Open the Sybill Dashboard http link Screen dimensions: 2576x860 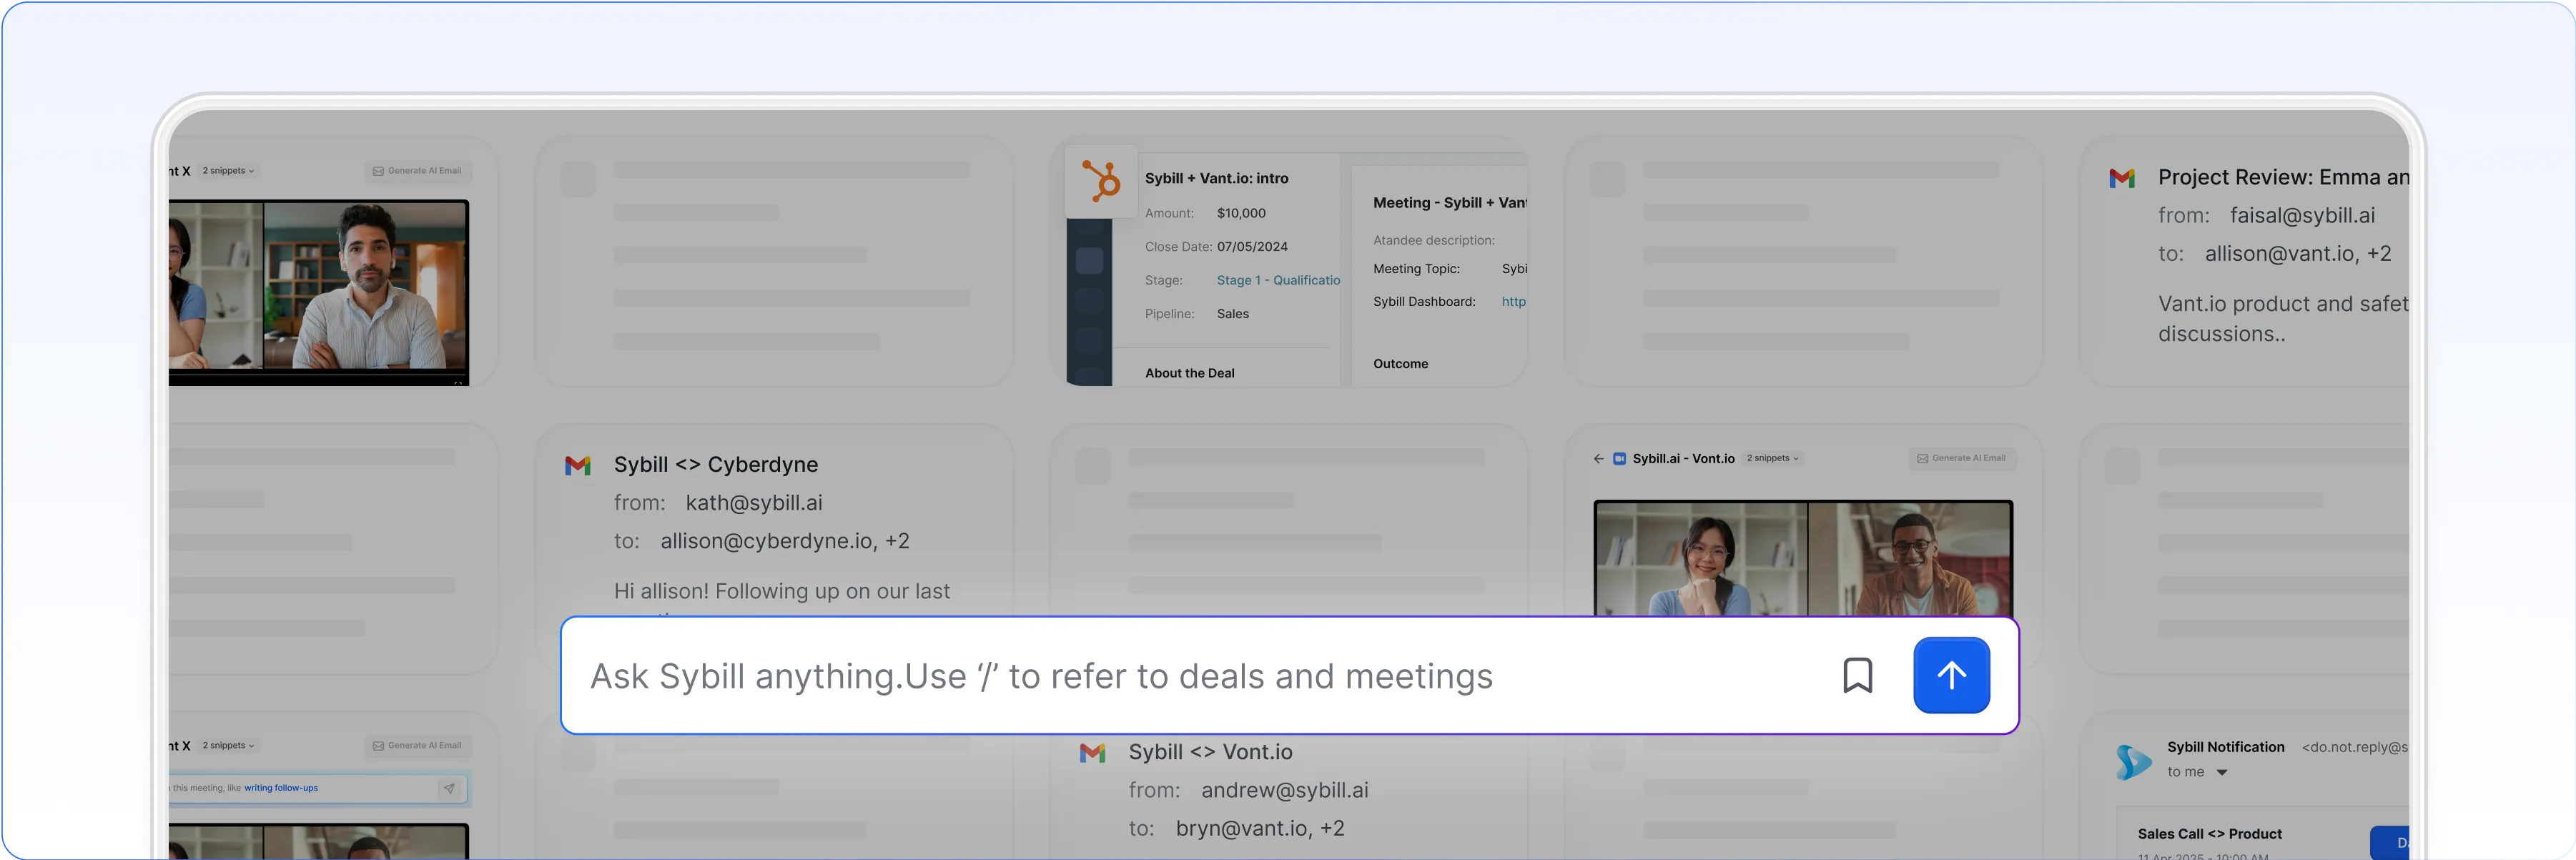point(1513,301)
